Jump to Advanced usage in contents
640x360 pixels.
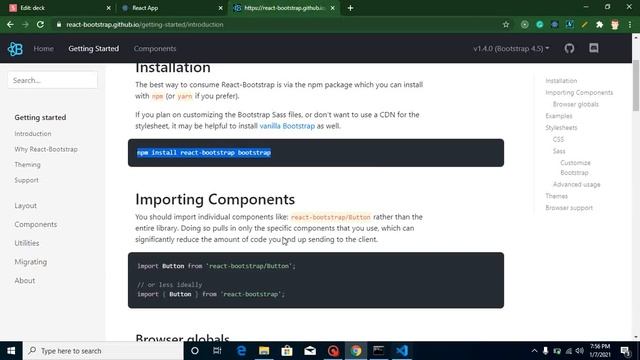pyautogui.click(x=577, y=184)
